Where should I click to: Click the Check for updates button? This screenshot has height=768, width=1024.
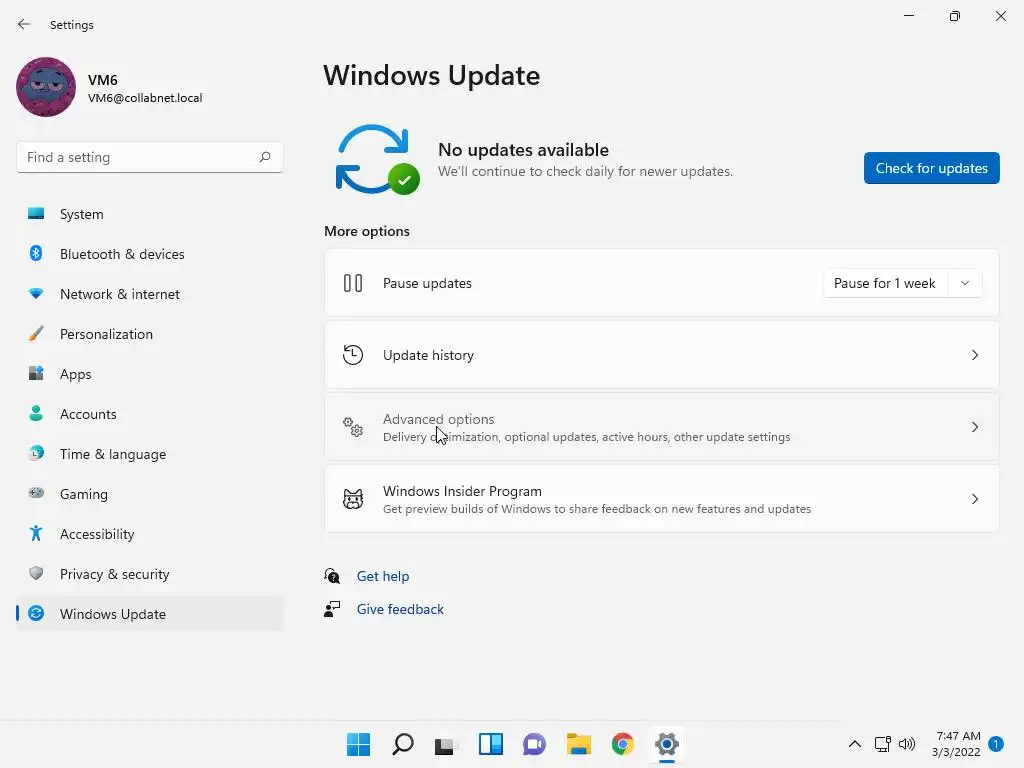pyautogui.click(x=931, y=168)
